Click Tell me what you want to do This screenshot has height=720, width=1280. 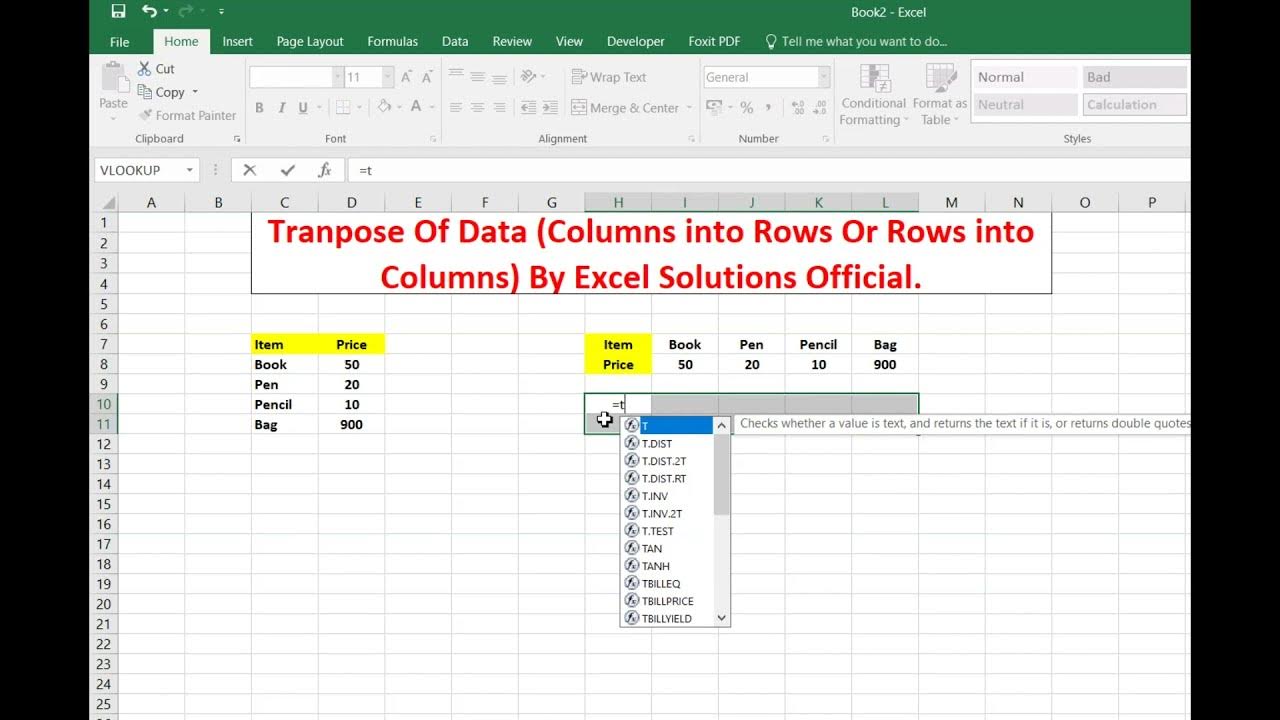(x=856, y=41)
